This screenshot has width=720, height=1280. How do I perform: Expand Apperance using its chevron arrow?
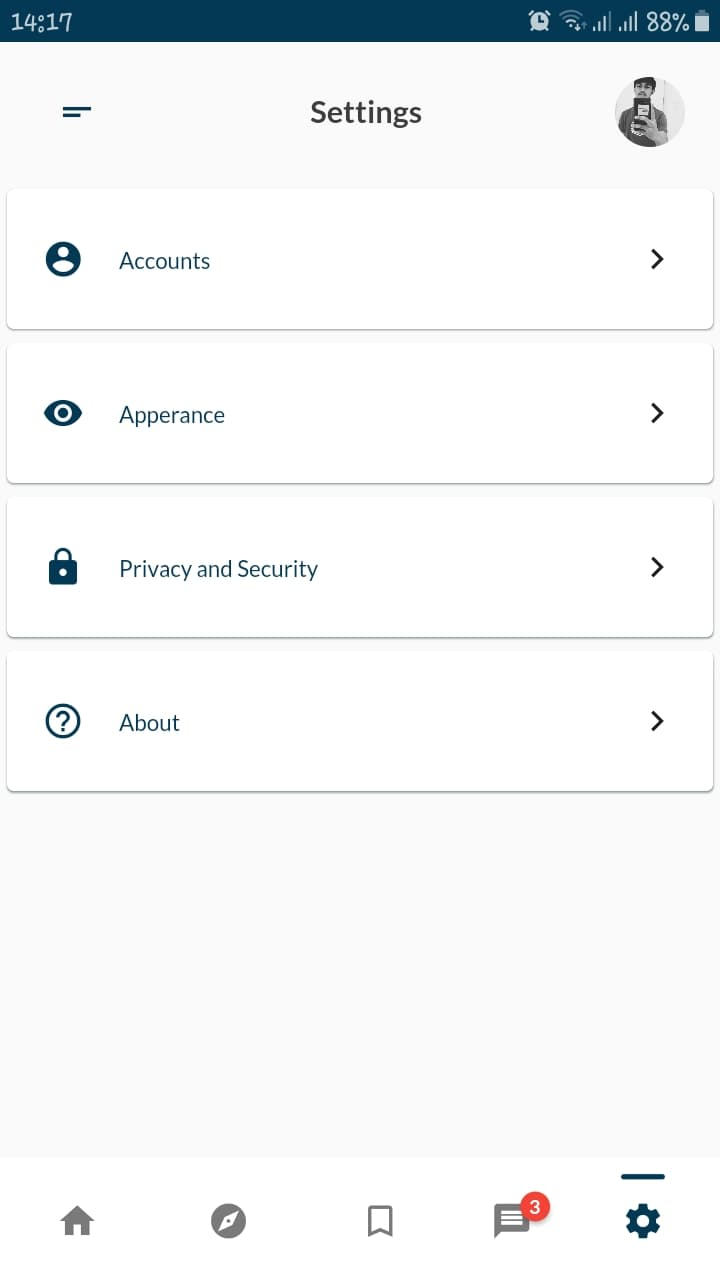click(657, 413)
